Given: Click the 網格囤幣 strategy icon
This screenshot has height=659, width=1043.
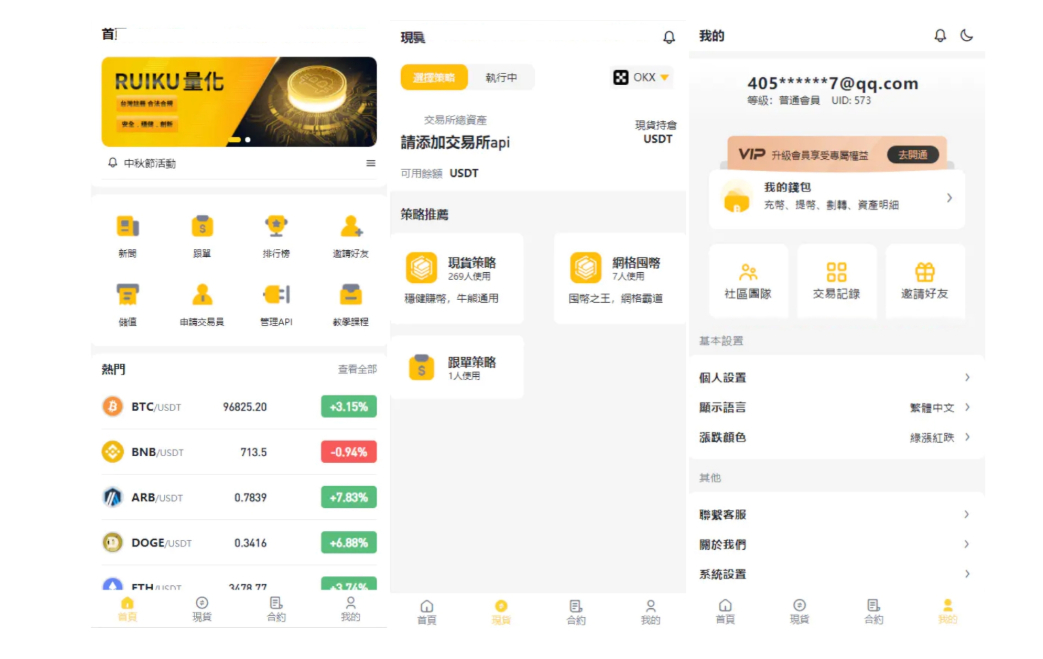Looking at the screenshot, I should [585, 268].
